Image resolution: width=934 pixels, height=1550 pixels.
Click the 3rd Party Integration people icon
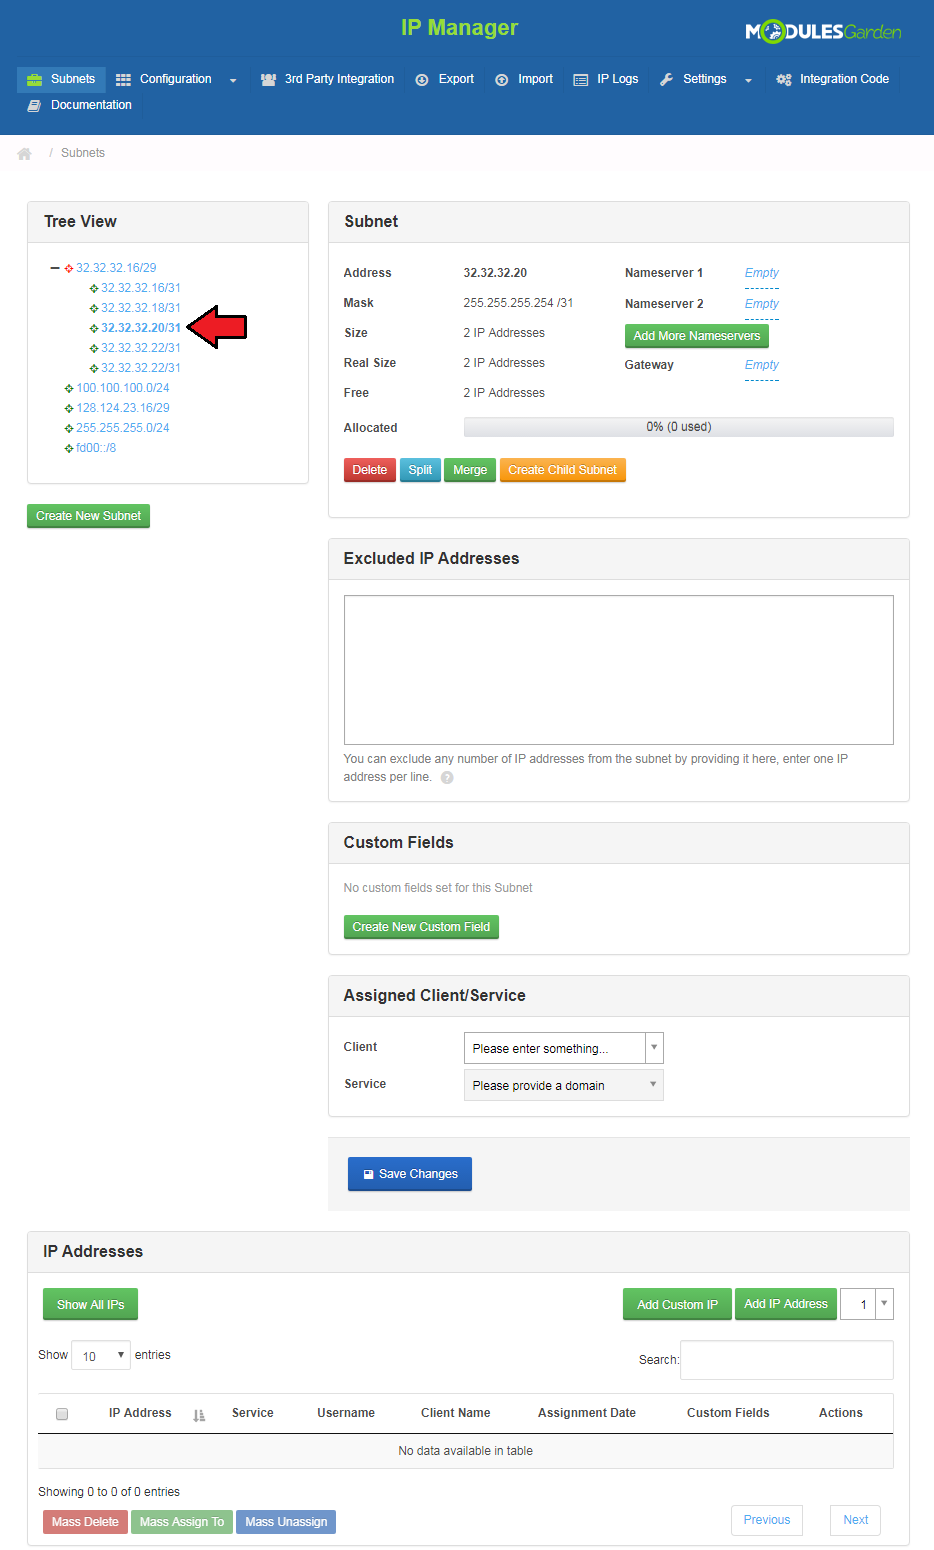pyautogui.click(x=268, y=79)
